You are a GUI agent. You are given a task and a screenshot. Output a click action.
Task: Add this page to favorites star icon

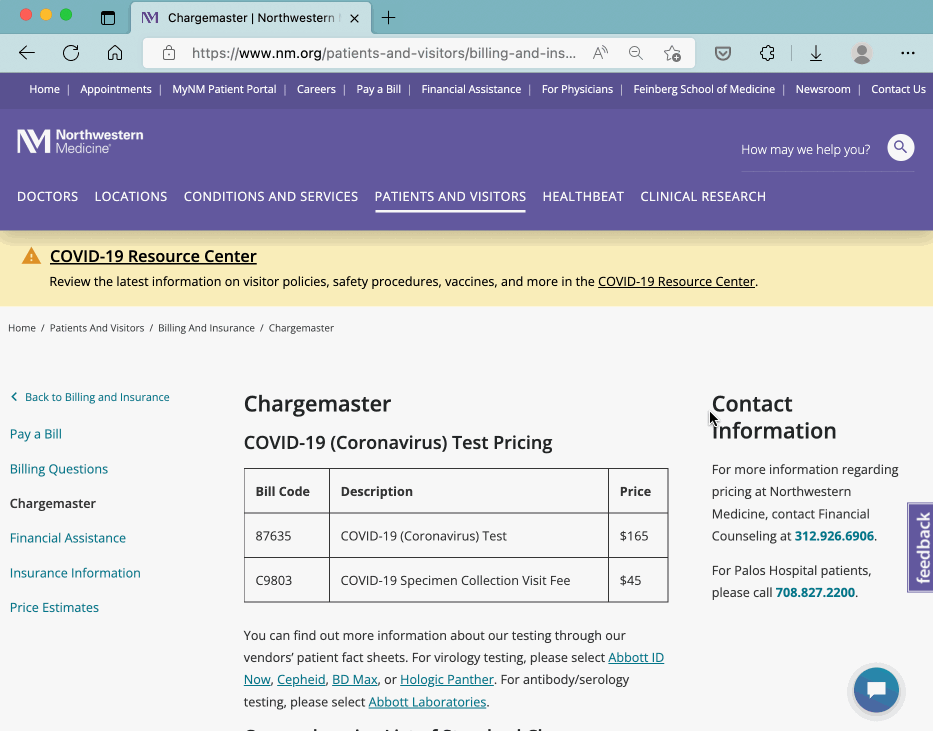[x=672, y=53]
